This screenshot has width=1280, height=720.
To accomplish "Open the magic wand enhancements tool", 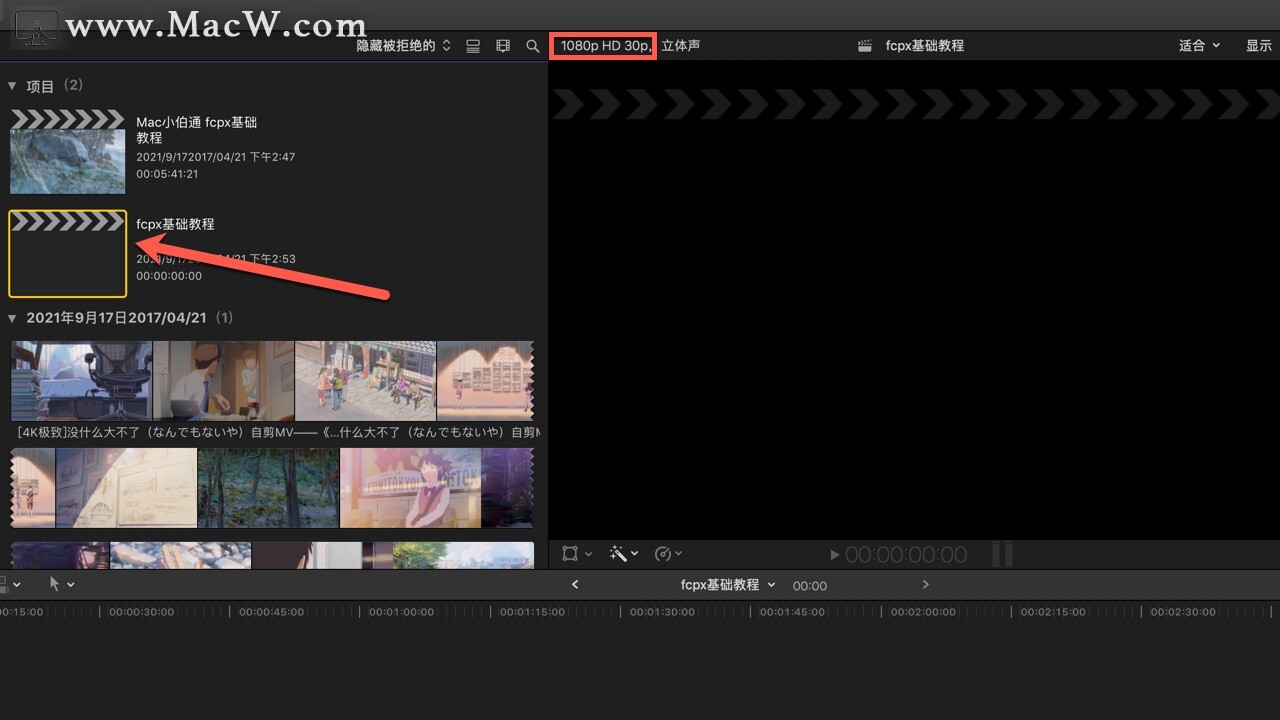I will point(618,553).
